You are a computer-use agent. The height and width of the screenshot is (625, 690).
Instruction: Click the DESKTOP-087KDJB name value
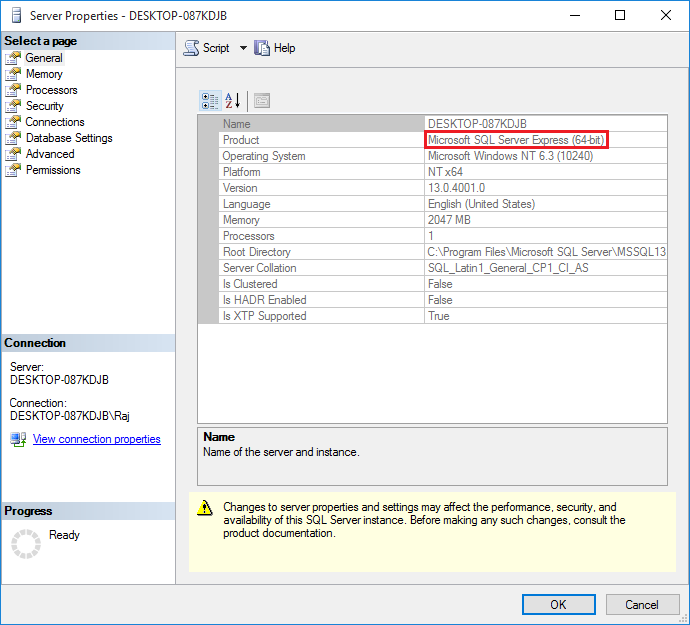click(477, 124)
